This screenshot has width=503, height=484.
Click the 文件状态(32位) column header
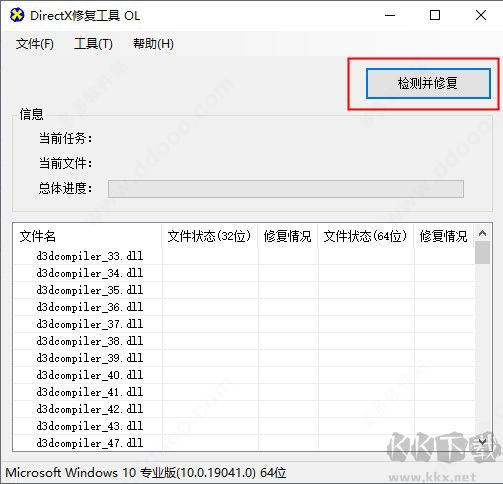click(x=209, y=236)
